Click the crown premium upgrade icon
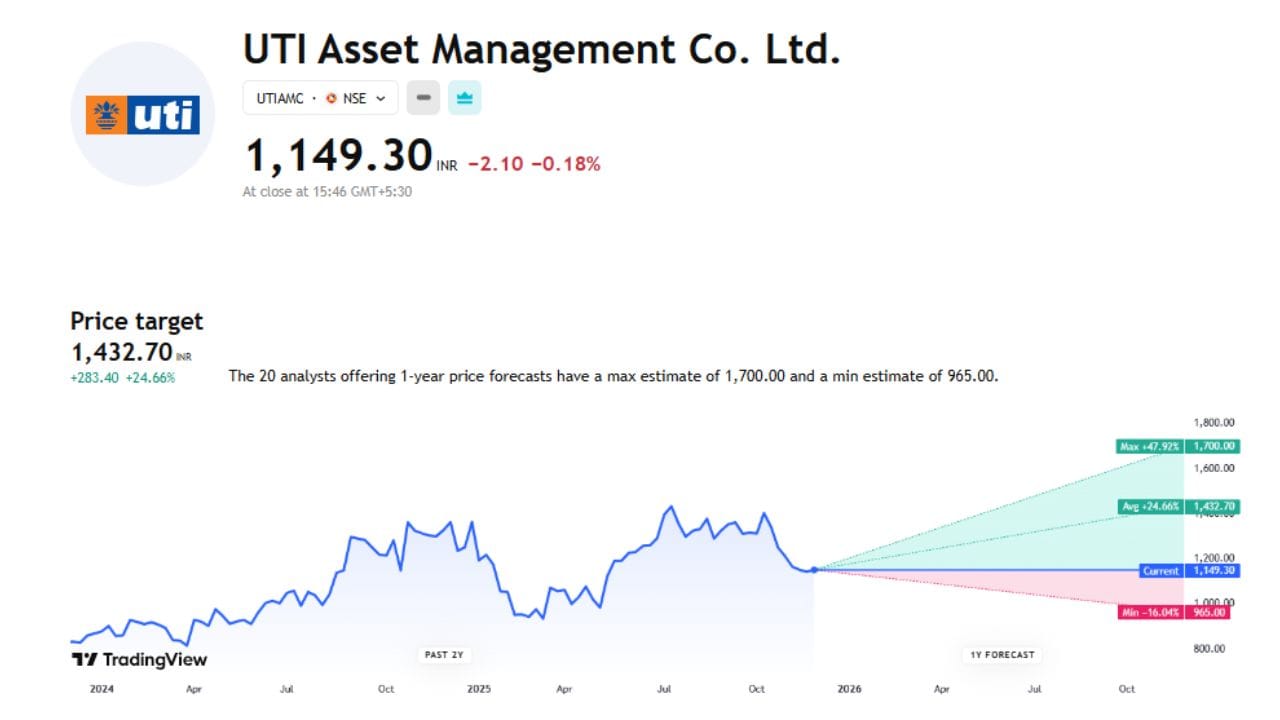This screenshot has height=720, width=1280. pyautogui.click(x=464, y=97)
